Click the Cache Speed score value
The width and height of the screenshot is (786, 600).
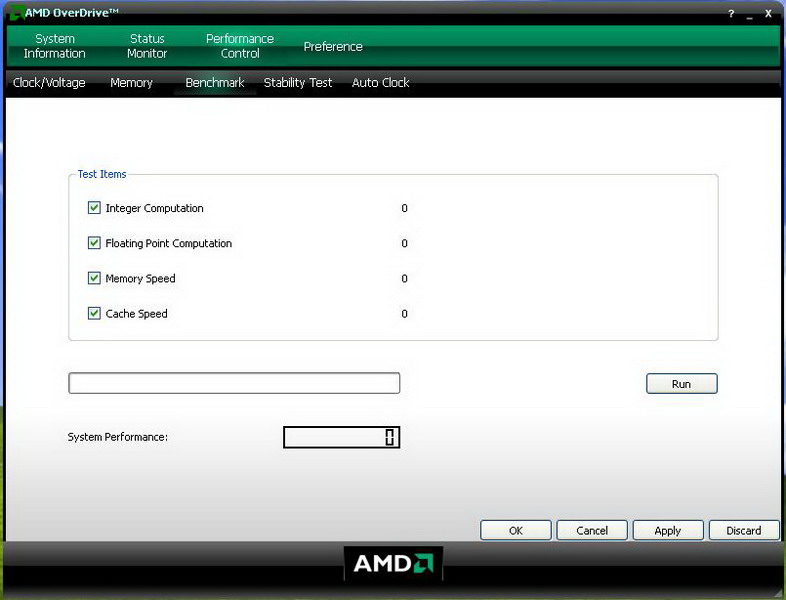pyautogui.click(x=405, y=314)
